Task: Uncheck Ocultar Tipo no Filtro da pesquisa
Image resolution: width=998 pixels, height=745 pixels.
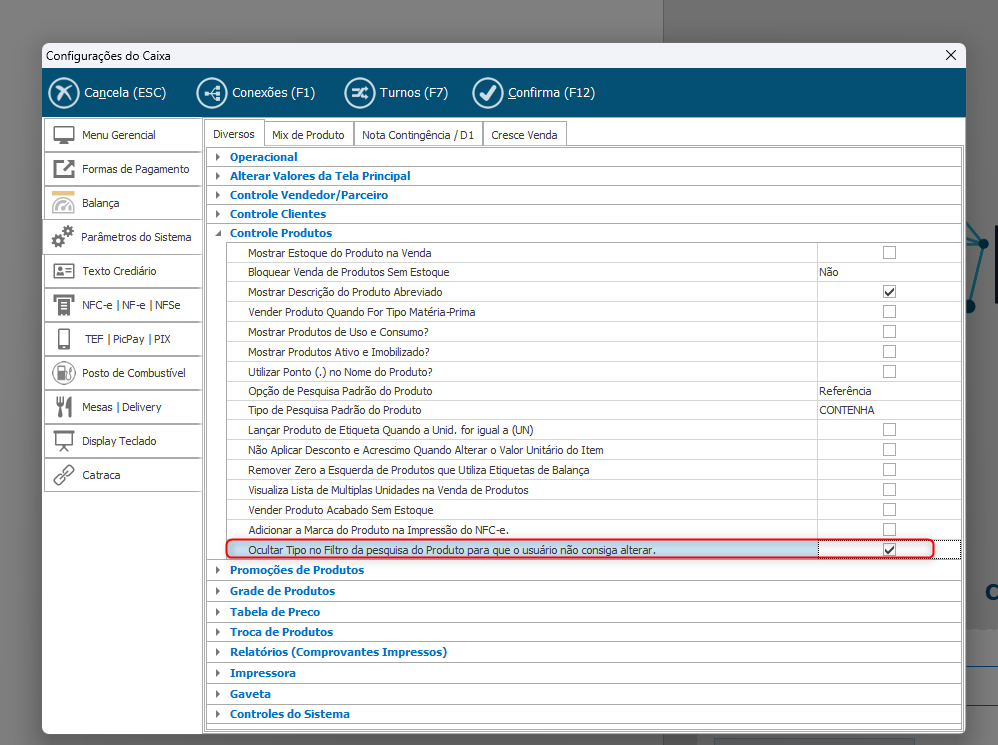Action: (889, 549)
